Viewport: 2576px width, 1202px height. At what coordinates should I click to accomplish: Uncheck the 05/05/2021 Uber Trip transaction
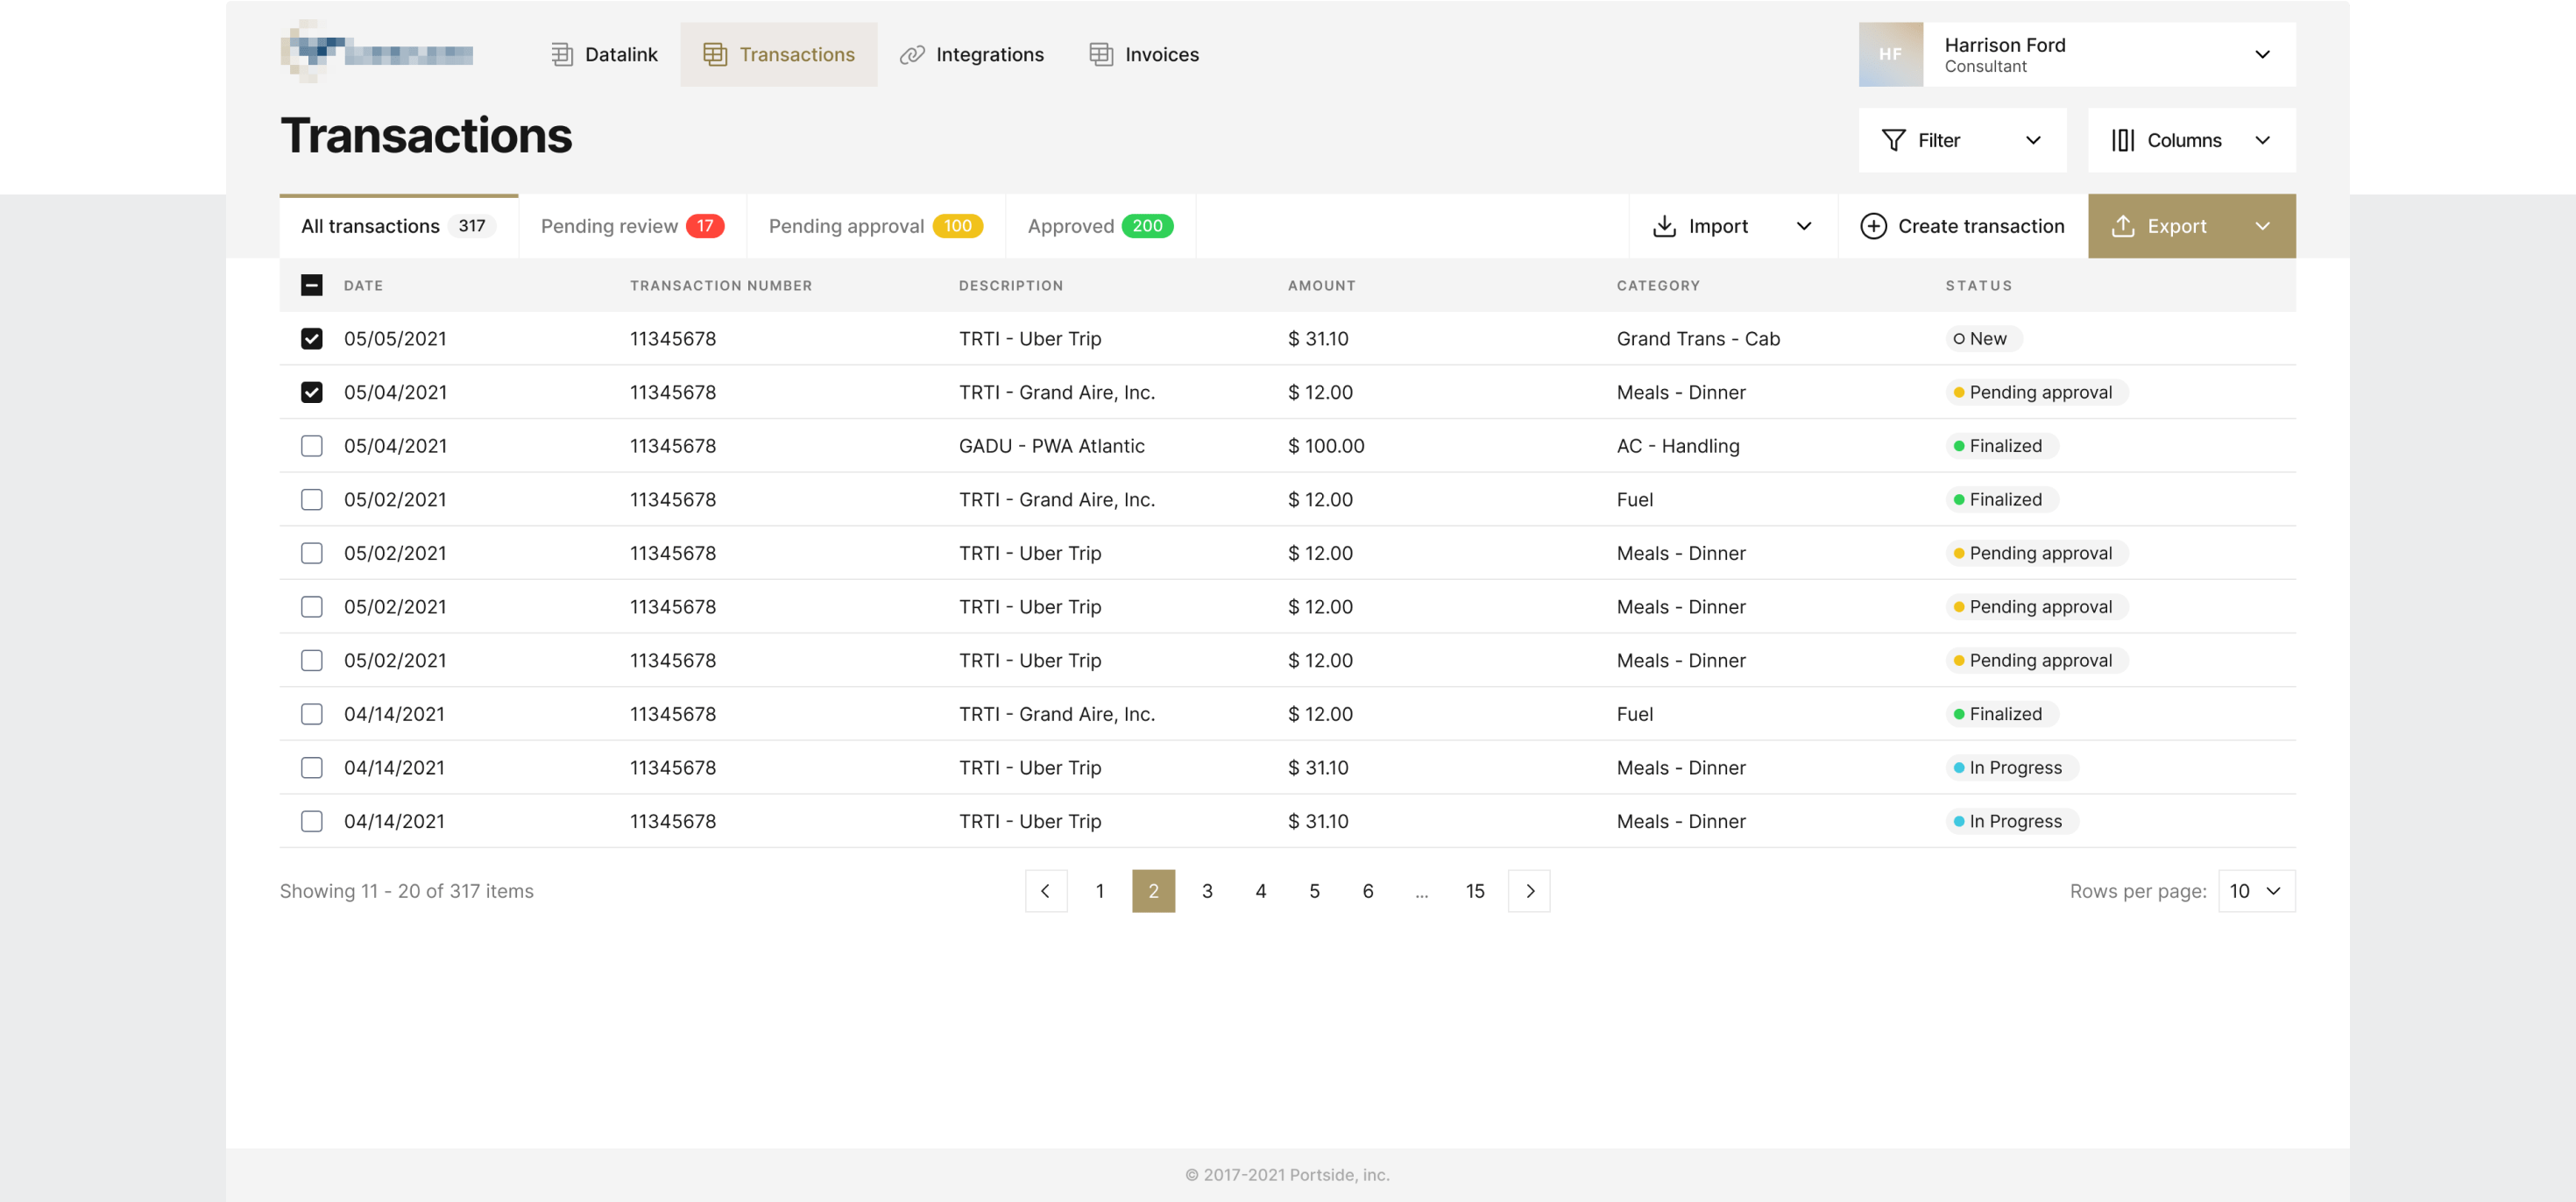311,338
